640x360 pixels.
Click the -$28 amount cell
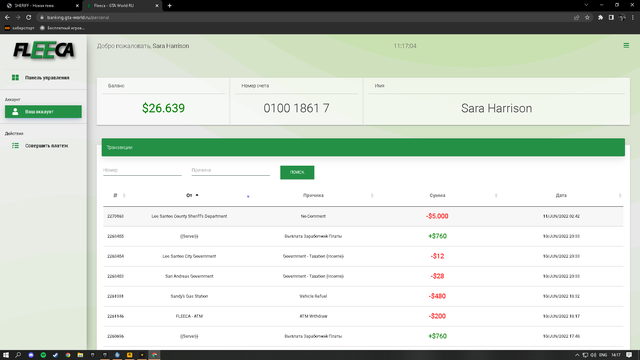pos(437,276)
